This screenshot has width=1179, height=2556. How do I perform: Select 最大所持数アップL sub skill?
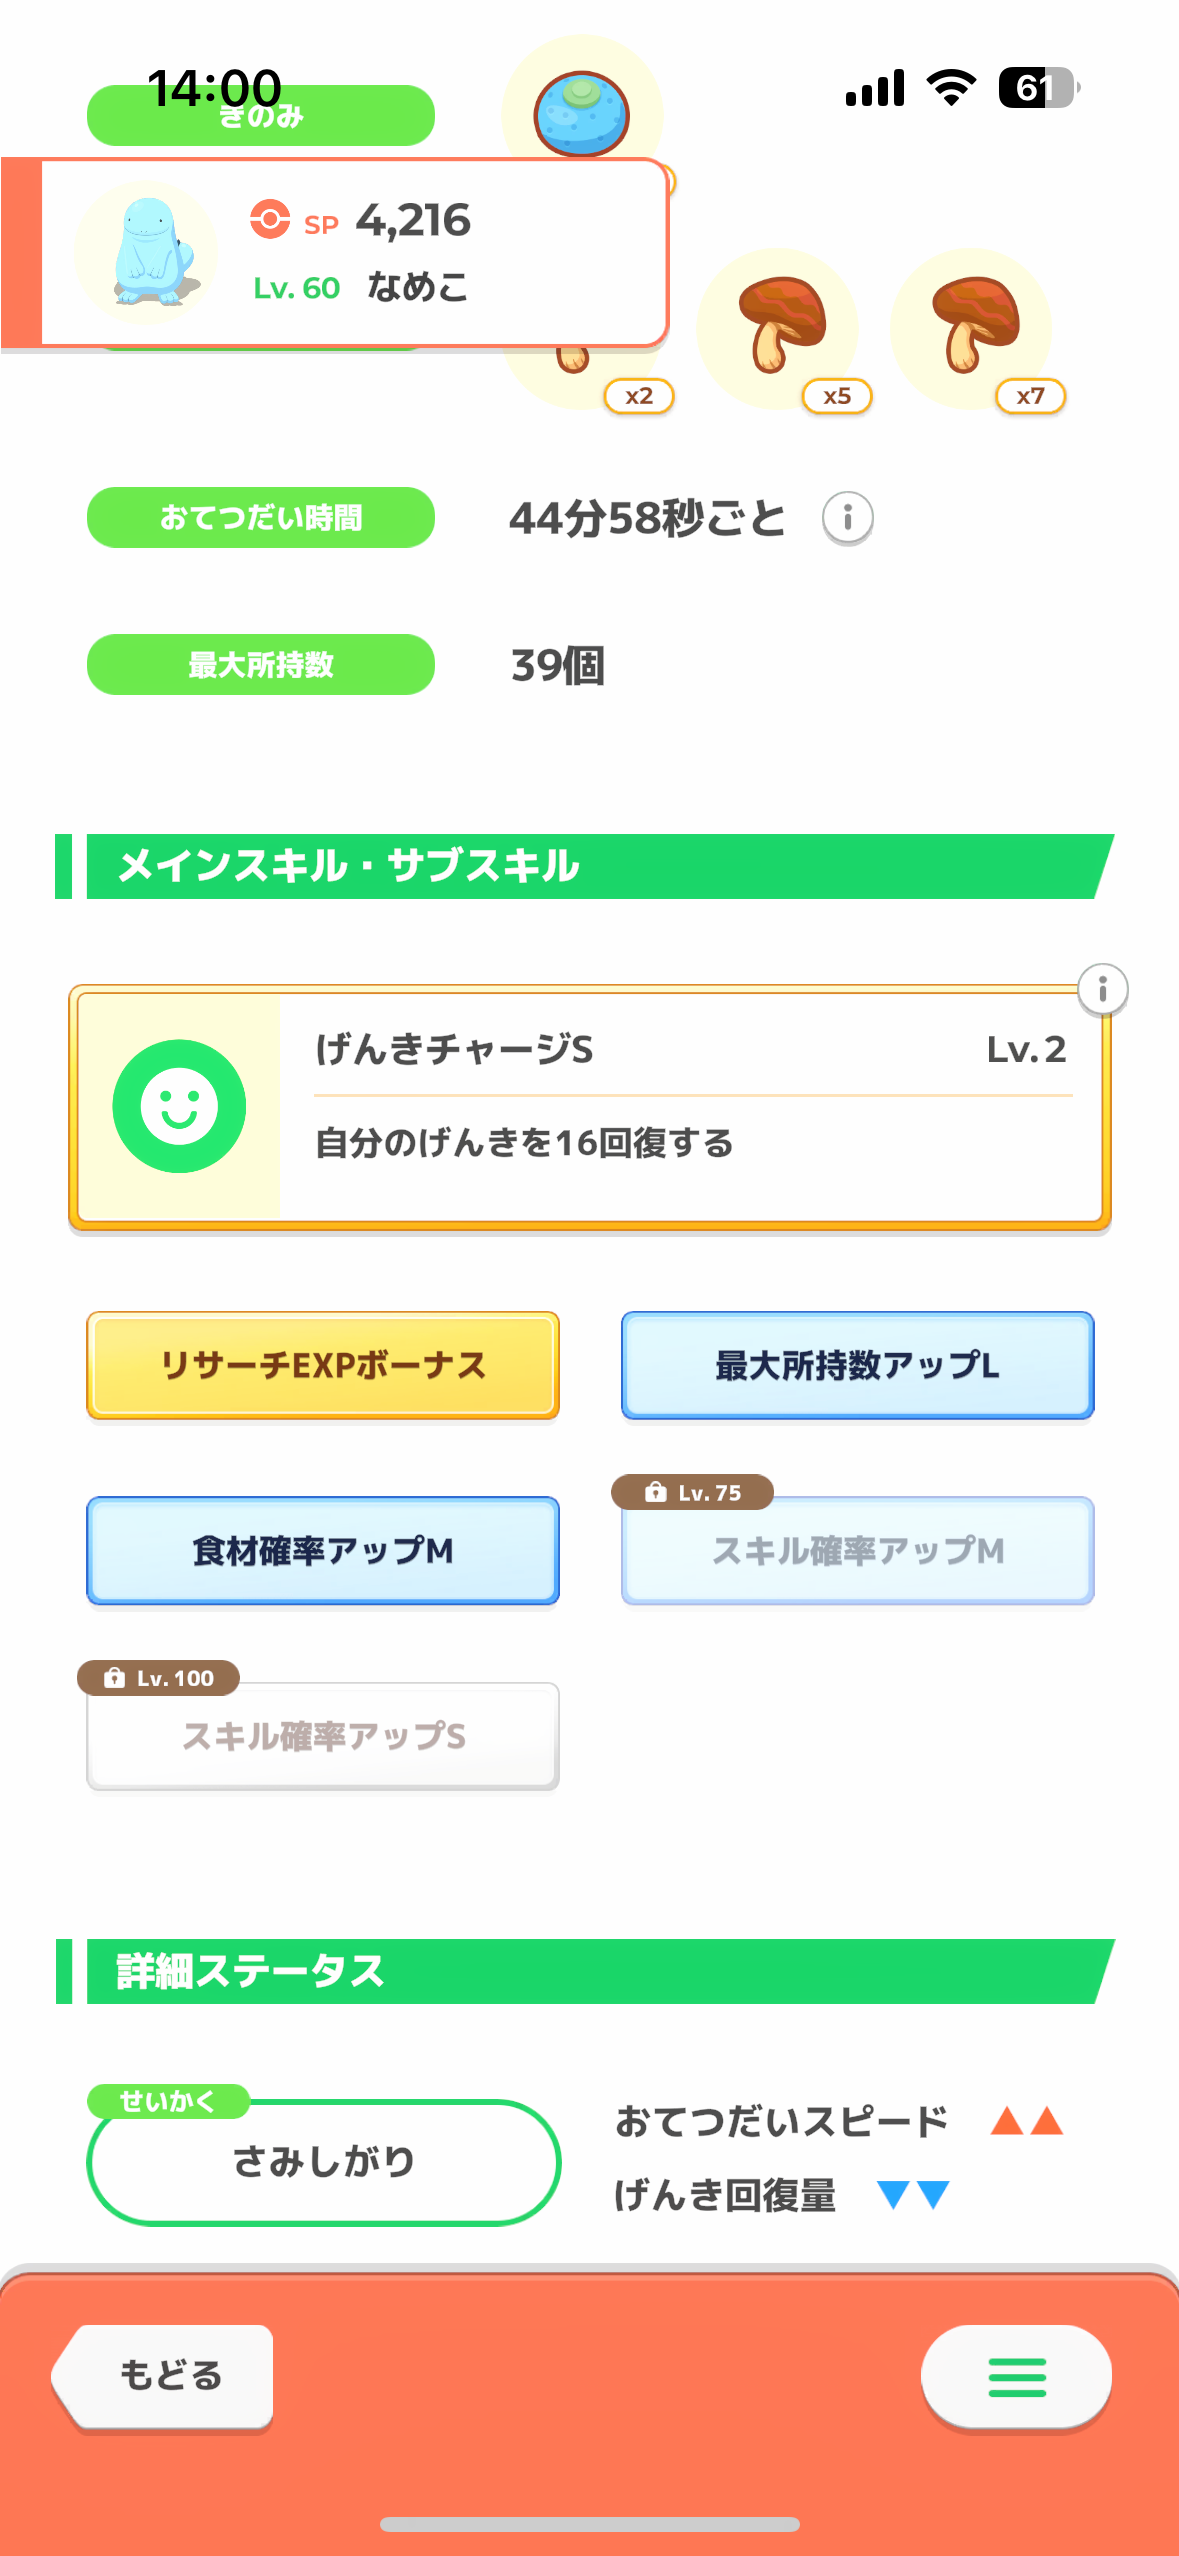[x=857, y=1365]
